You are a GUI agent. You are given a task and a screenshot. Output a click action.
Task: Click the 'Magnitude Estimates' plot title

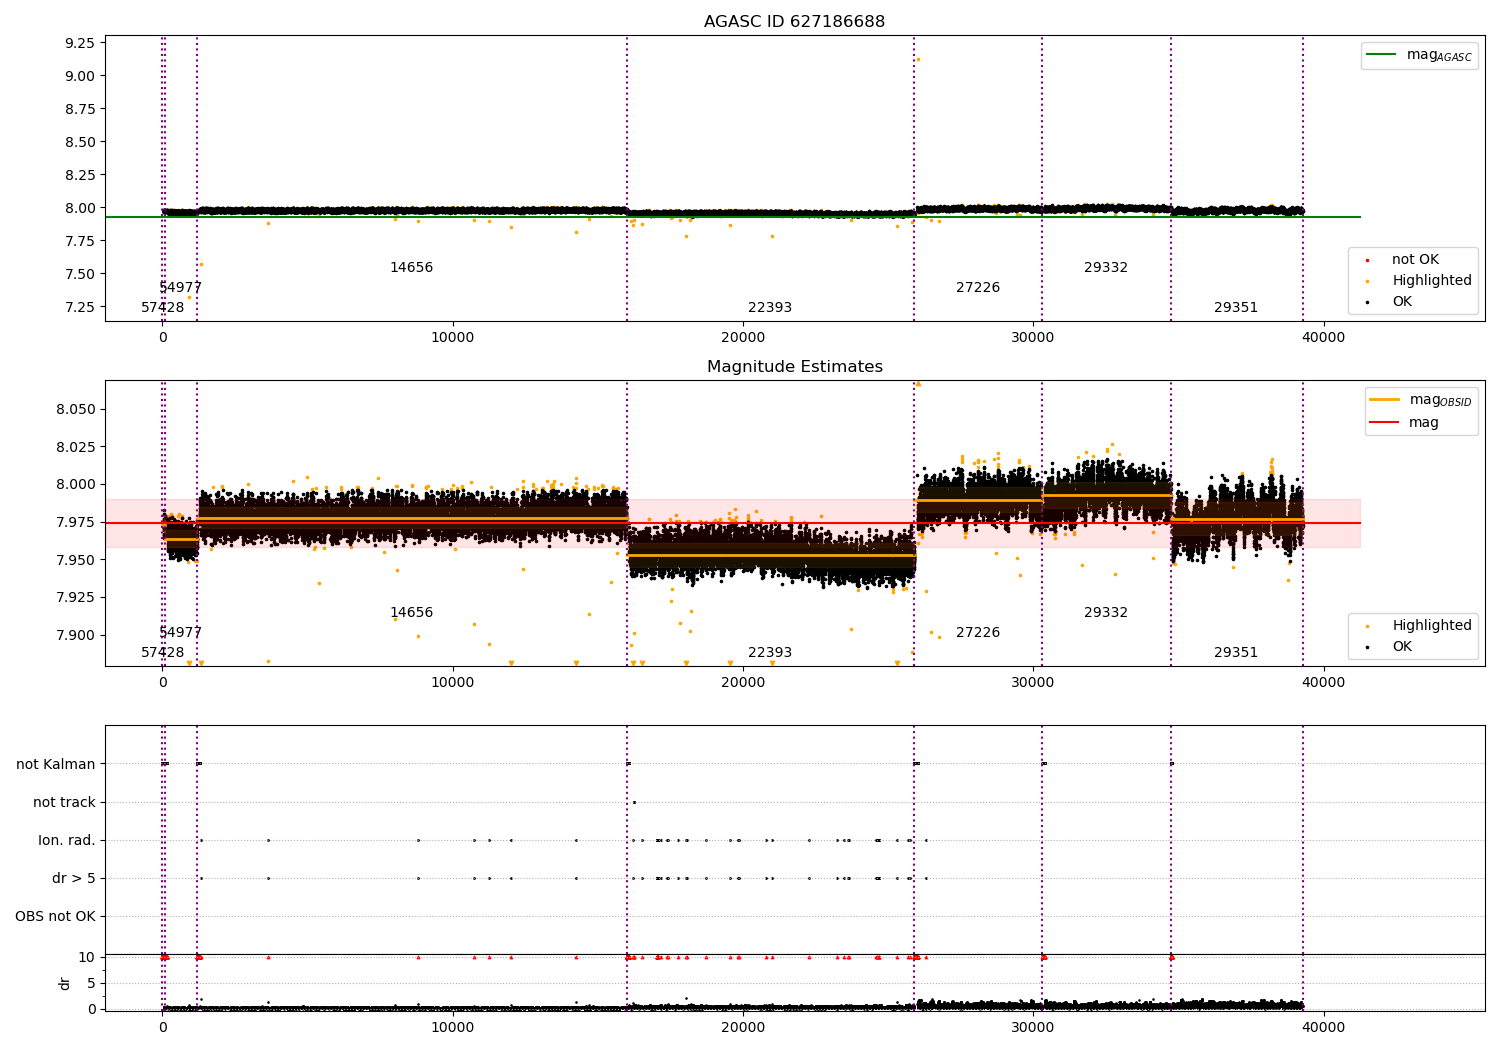pos(794,366)
